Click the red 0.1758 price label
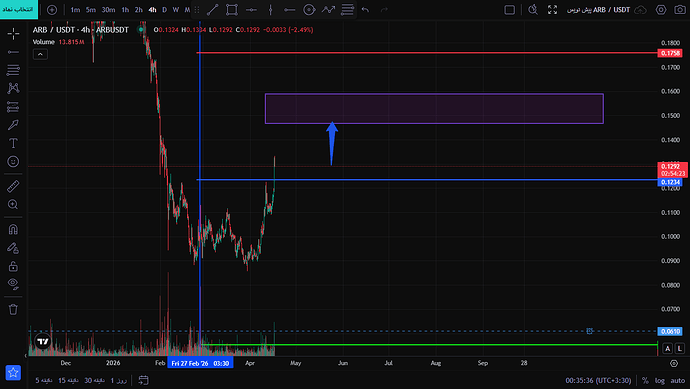Image resolution: width=690 pixels, height=389 pixels. [x=670, y=53]
